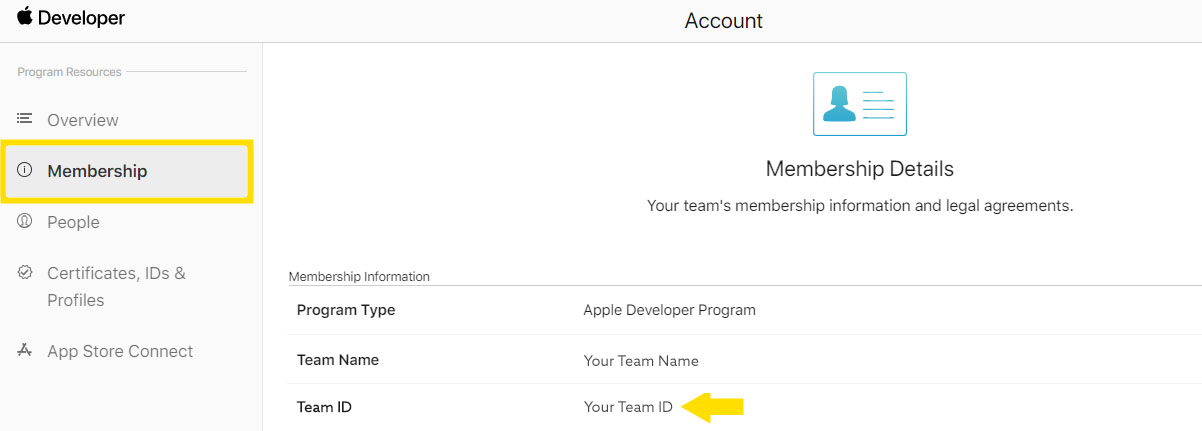Open Certificates, IDs & Profiles

point(116,286)
